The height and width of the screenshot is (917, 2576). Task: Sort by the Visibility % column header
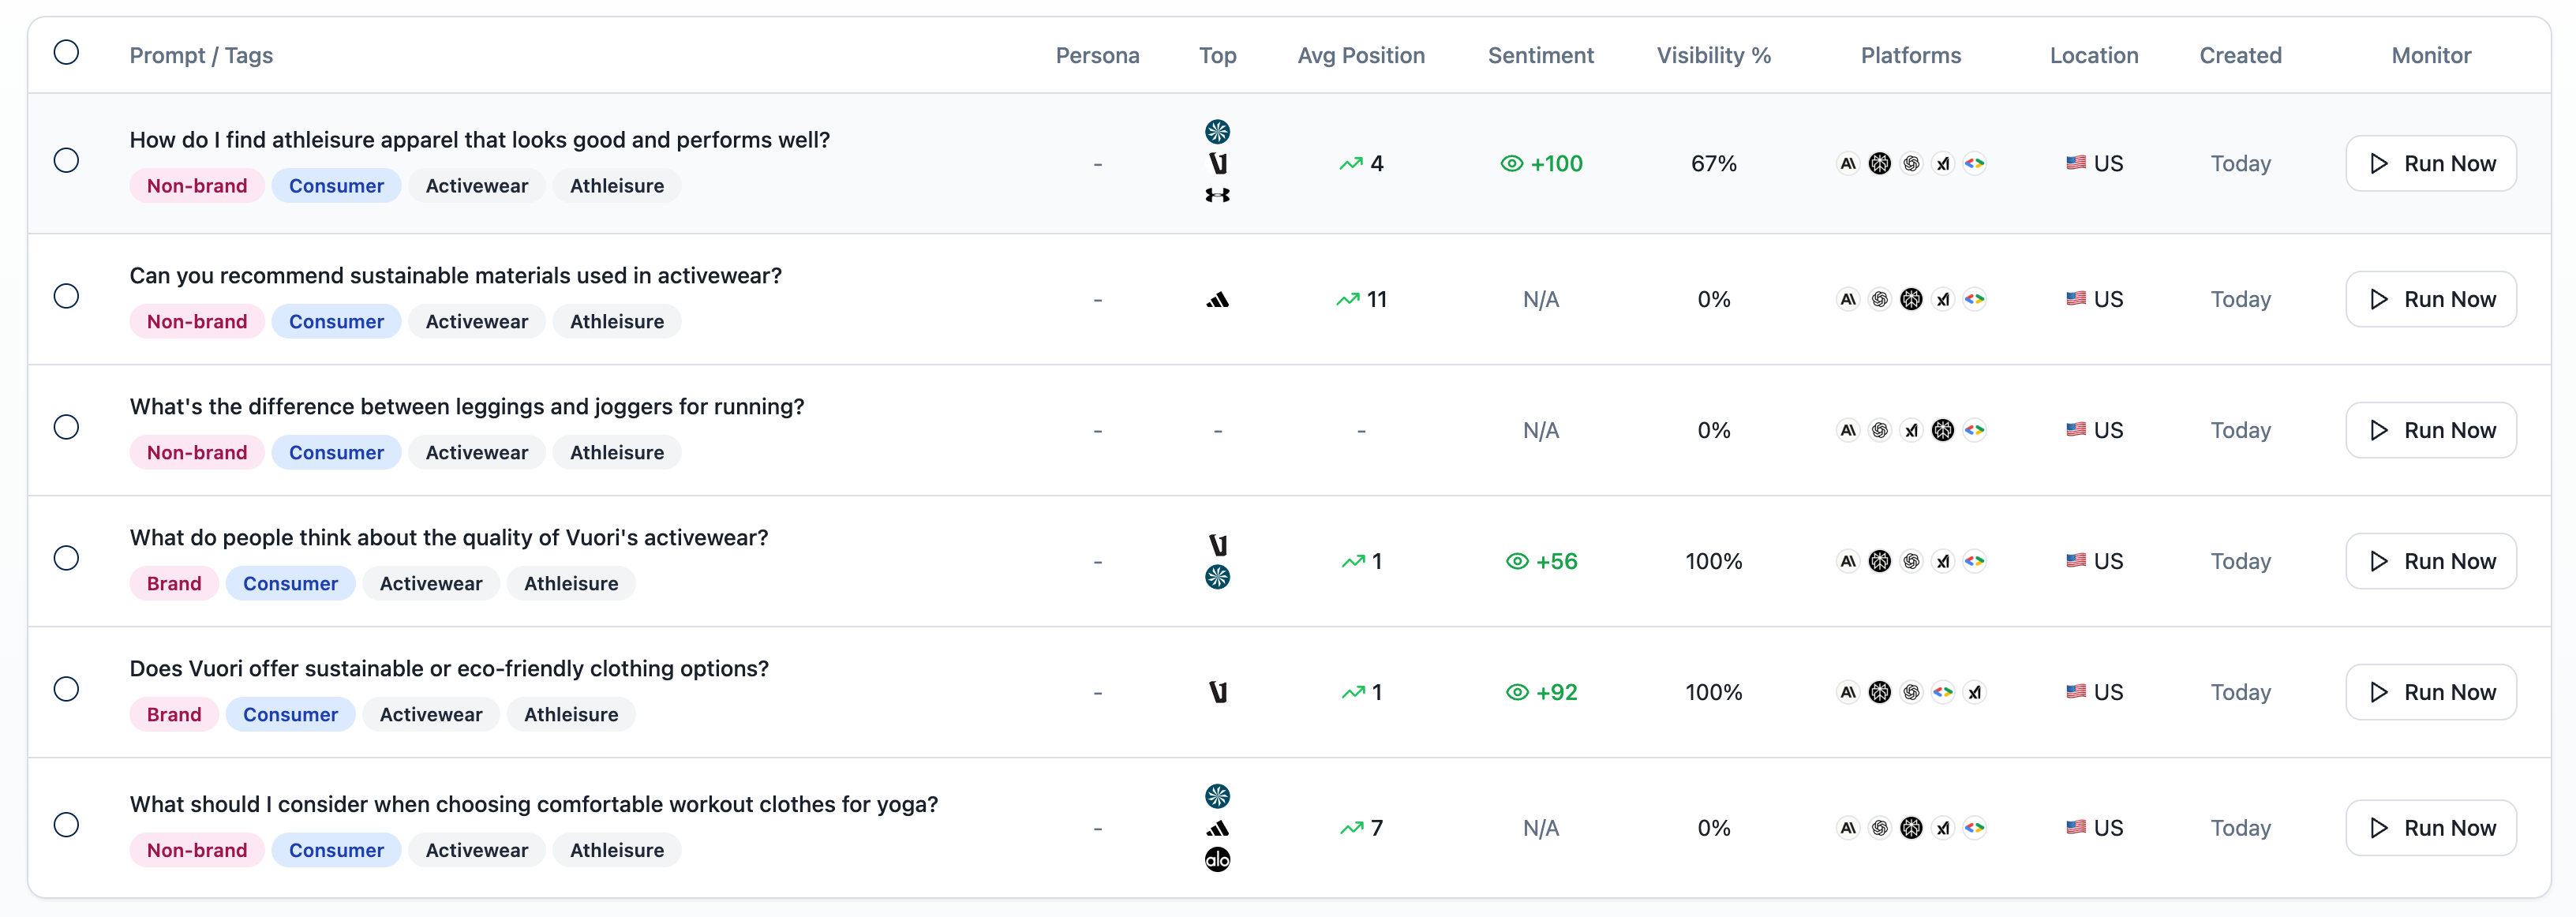click(1713, 55)
